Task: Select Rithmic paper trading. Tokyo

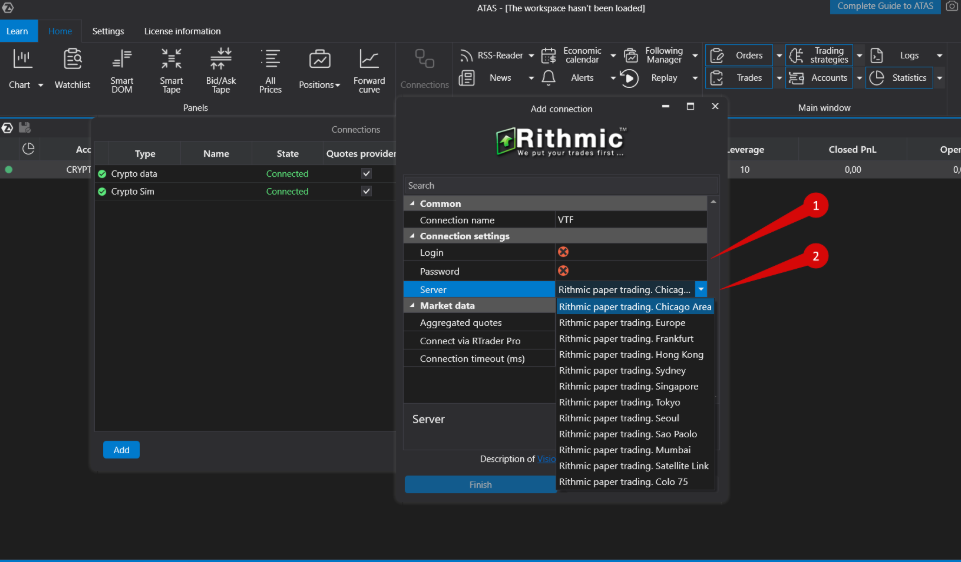Action: click(x=635, y=402)
